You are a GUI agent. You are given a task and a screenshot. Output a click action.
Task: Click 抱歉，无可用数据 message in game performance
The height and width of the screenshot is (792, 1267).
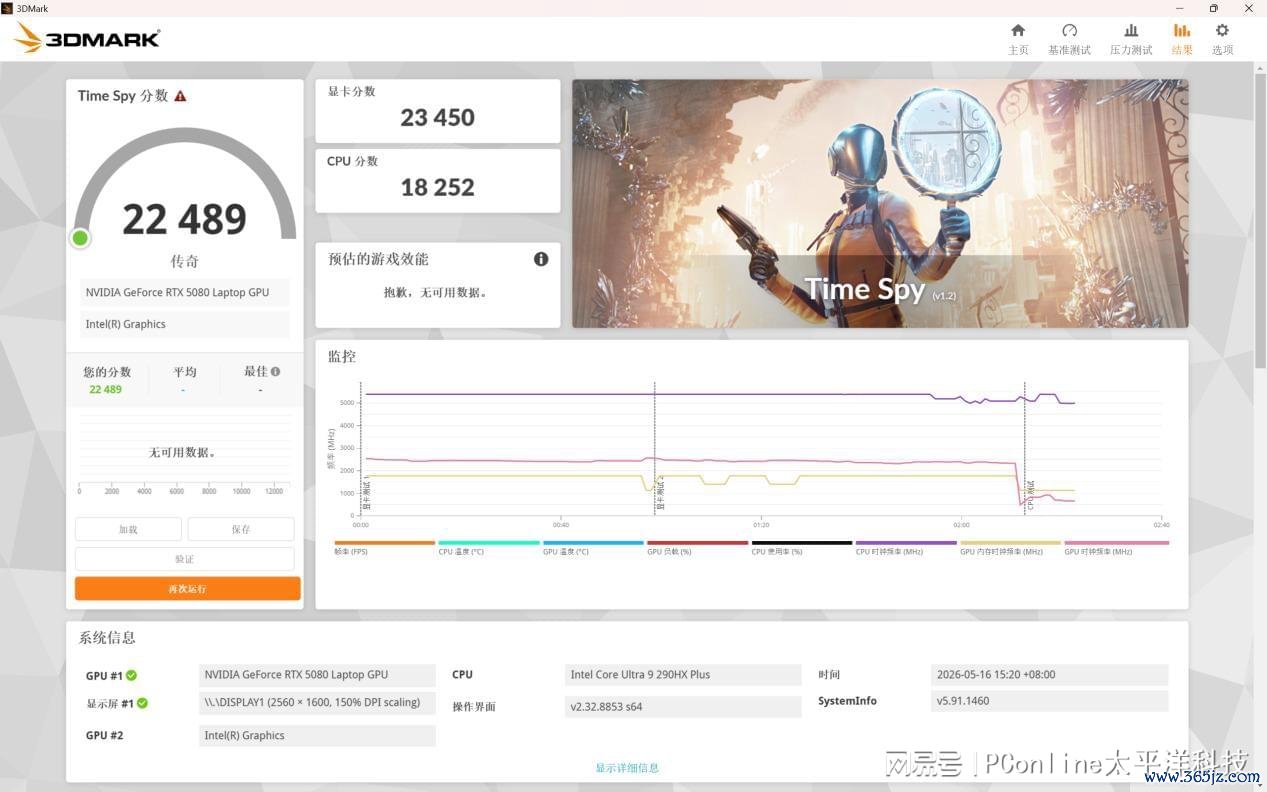[436, 293]
